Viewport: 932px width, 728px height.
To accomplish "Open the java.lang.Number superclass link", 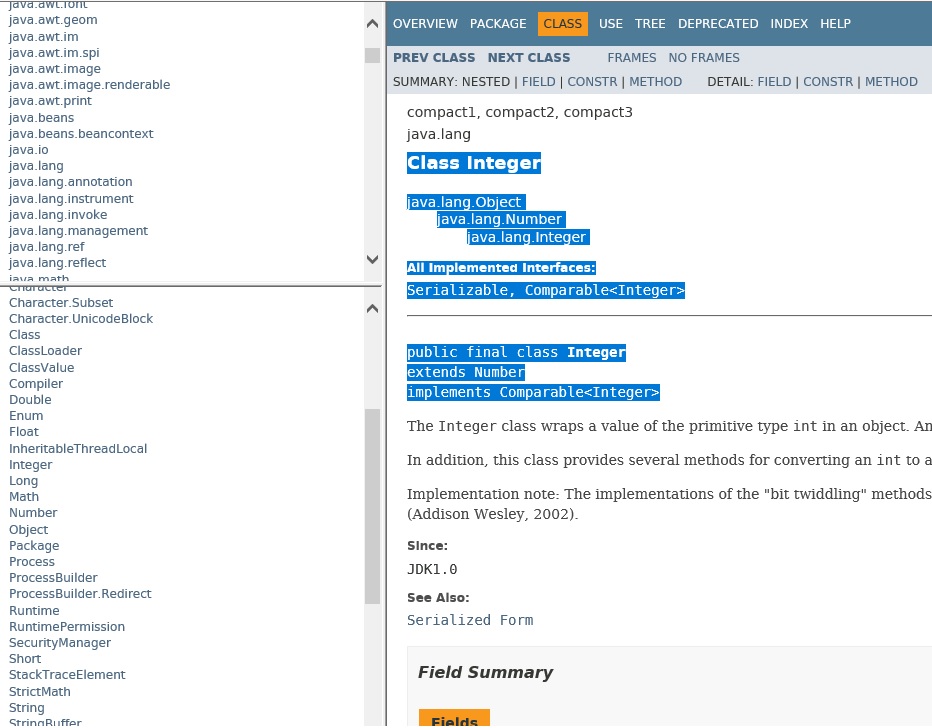I will pos(500,219).
